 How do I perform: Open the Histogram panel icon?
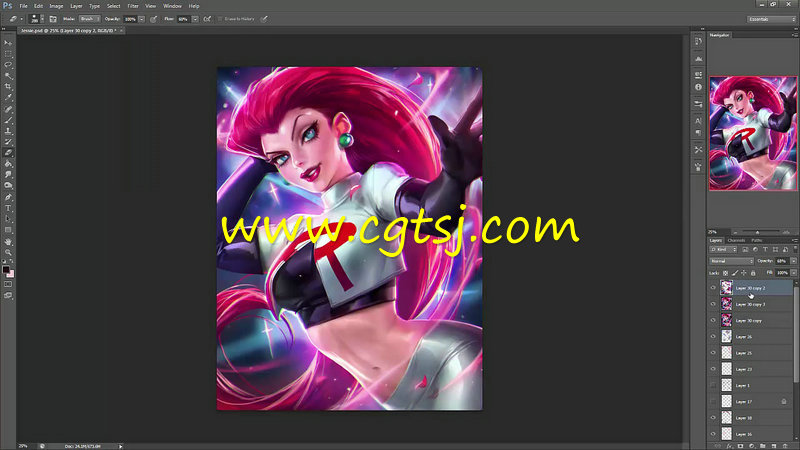[698, 59]
